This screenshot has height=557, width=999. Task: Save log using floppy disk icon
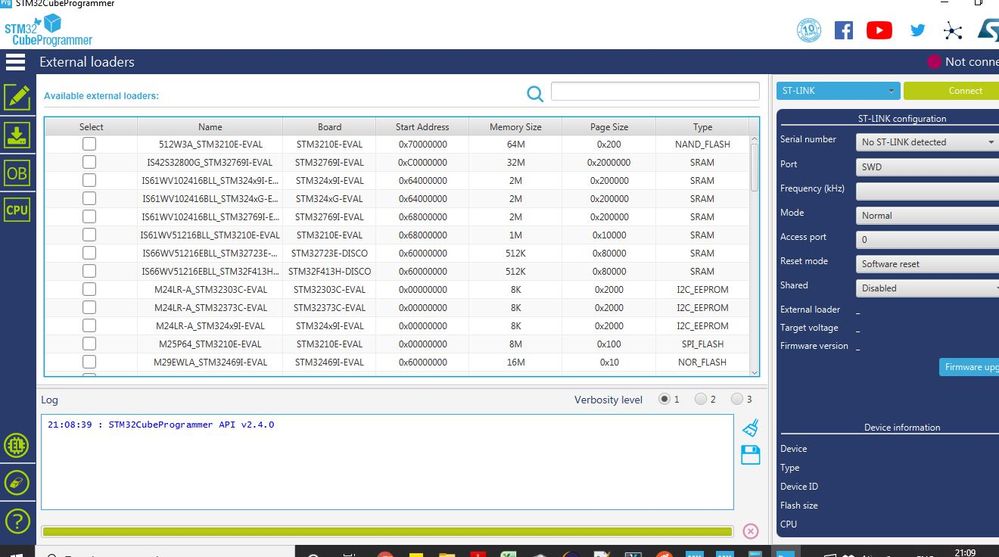pyautogui.click(x=751, y=455)
